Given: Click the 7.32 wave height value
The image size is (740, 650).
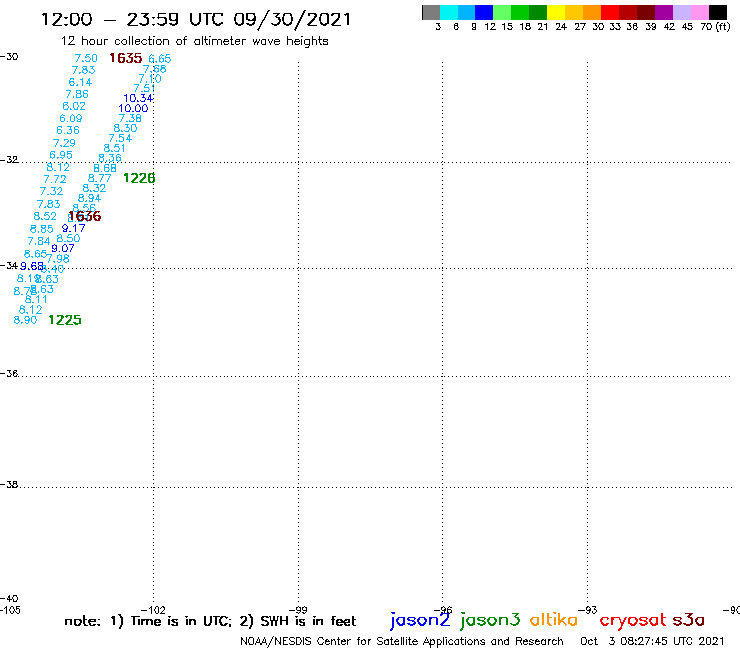Looking at the screenshot, I should pos(51,191).
